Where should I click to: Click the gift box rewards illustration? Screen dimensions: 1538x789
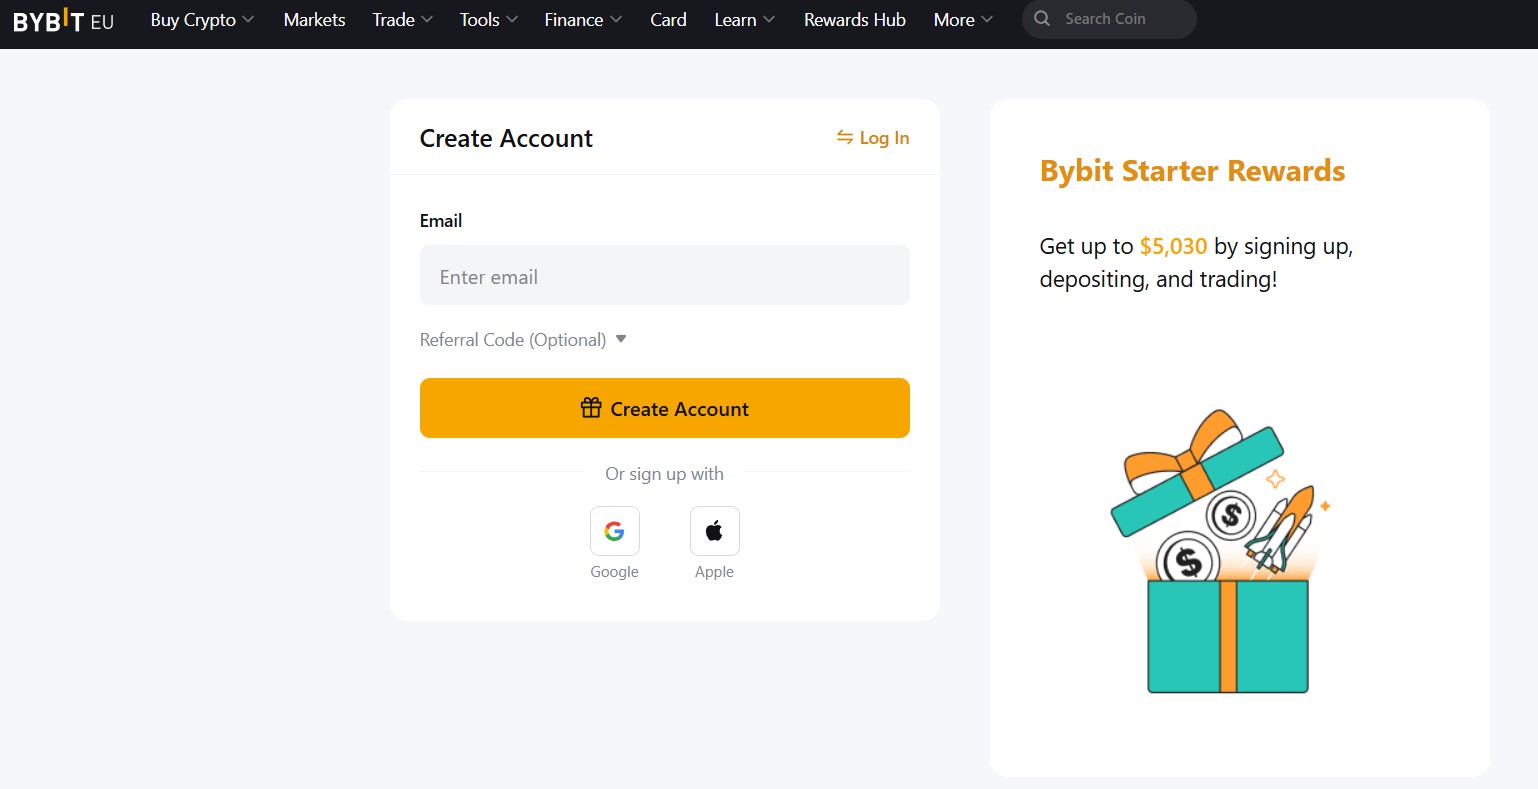[x=1220, y=551]
